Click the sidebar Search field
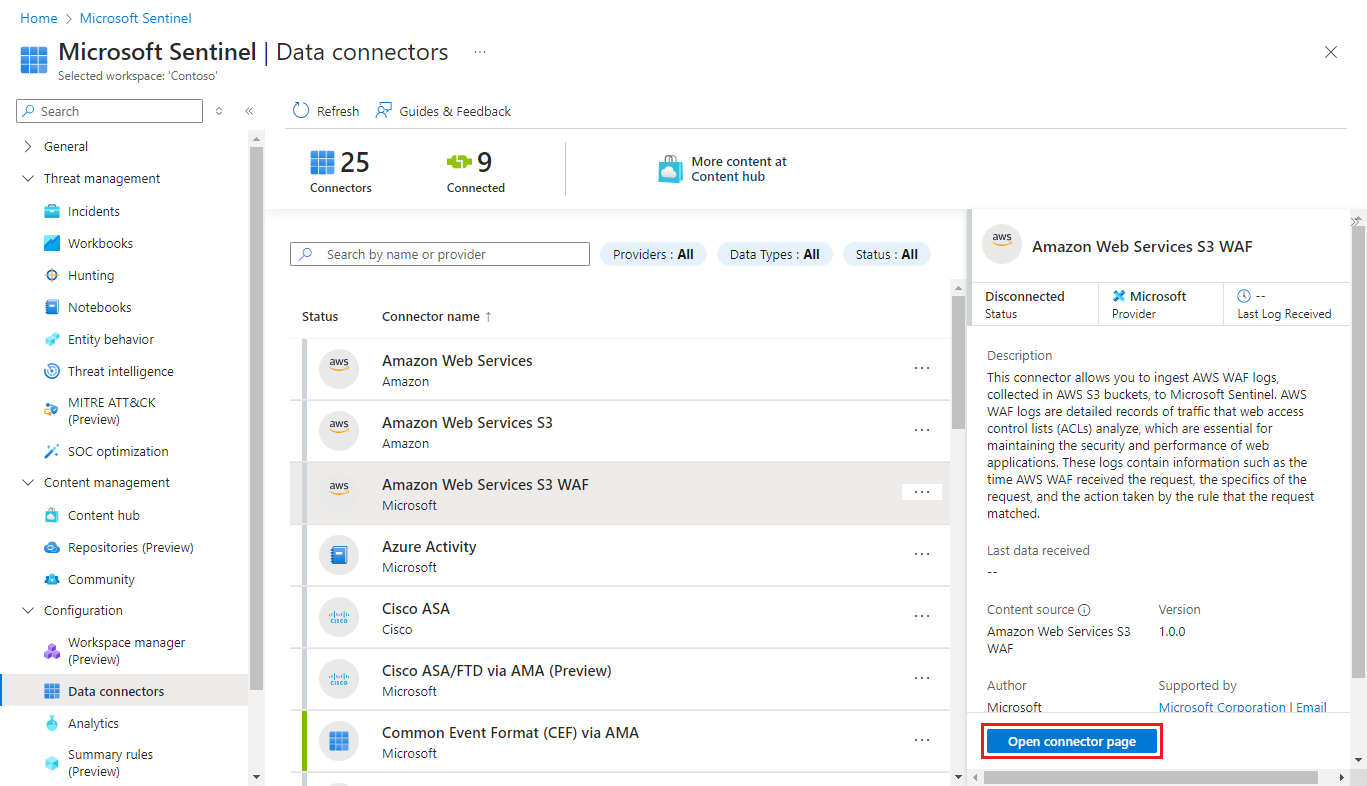Viewport: 1367px width, 786px height. pos(110,111)
